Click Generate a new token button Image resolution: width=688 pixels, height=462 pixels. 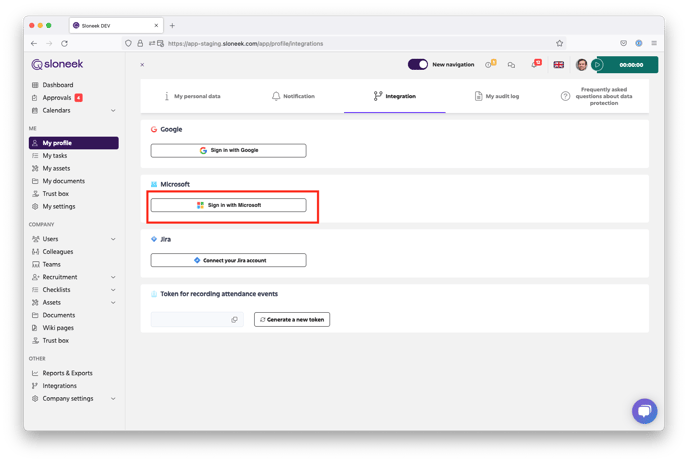292,319
